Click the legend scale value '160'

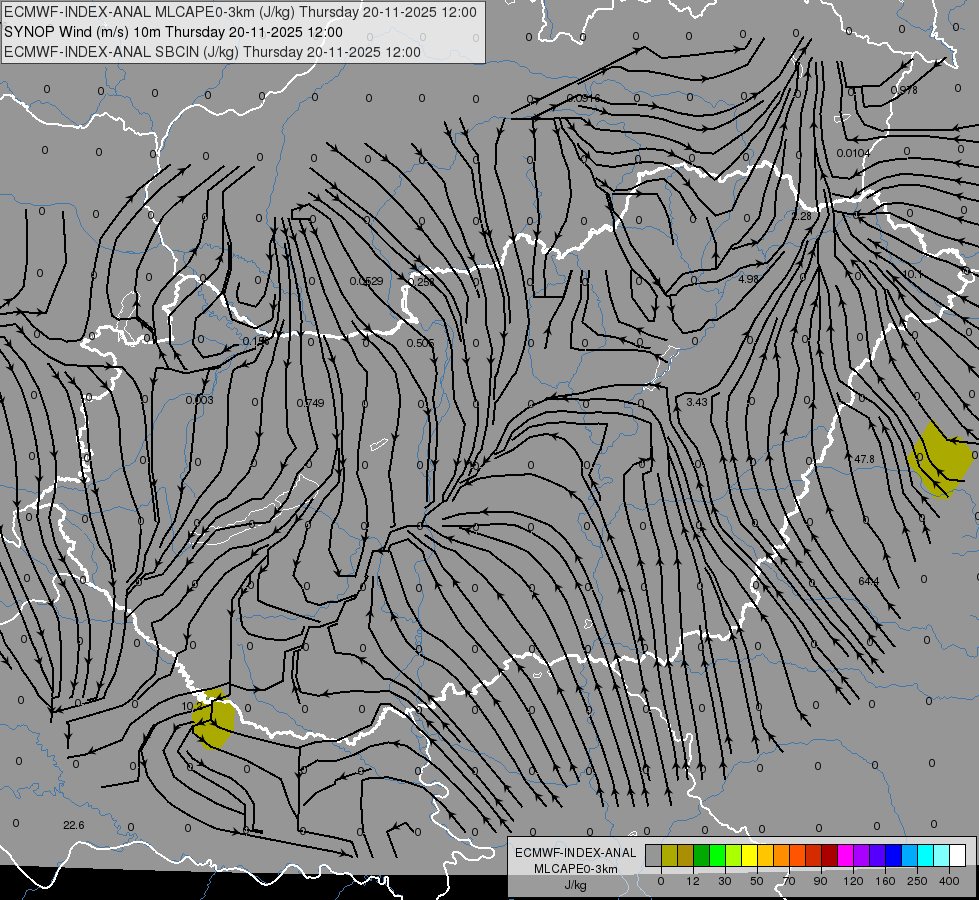pyautogui.click(x=885, y=881)
